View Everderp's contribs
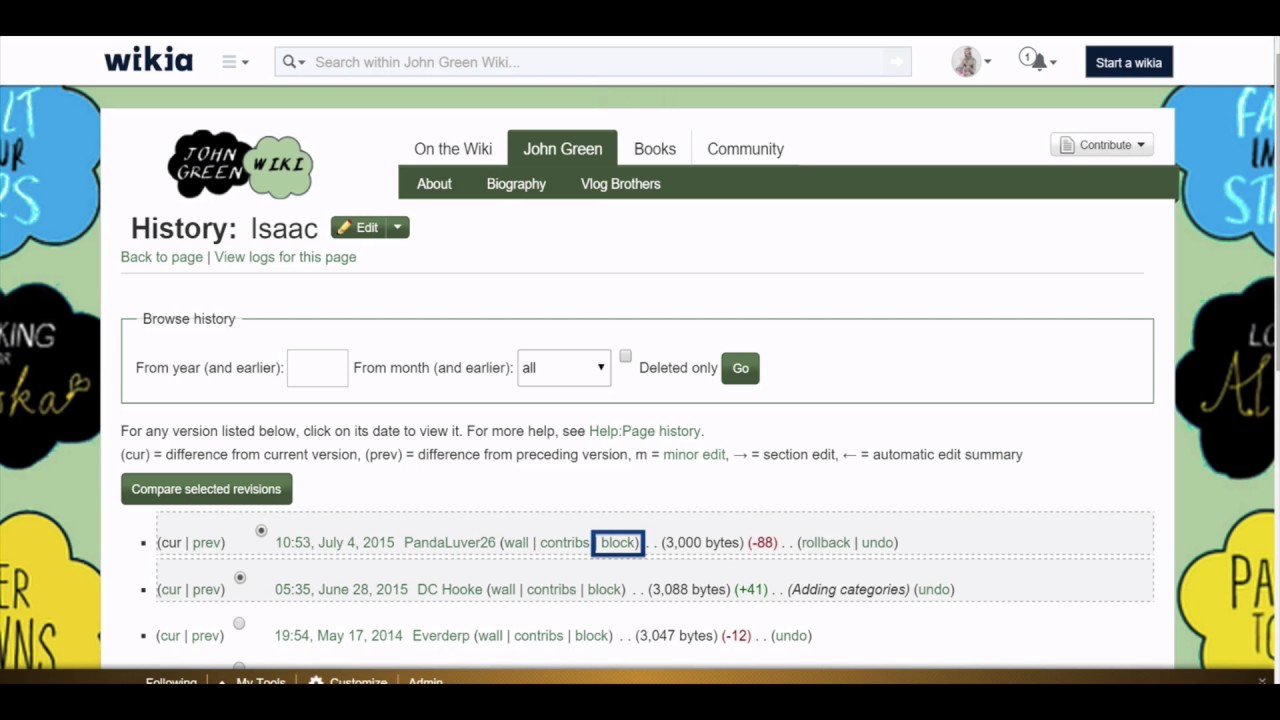The image size is (1280, 720). 539,636
